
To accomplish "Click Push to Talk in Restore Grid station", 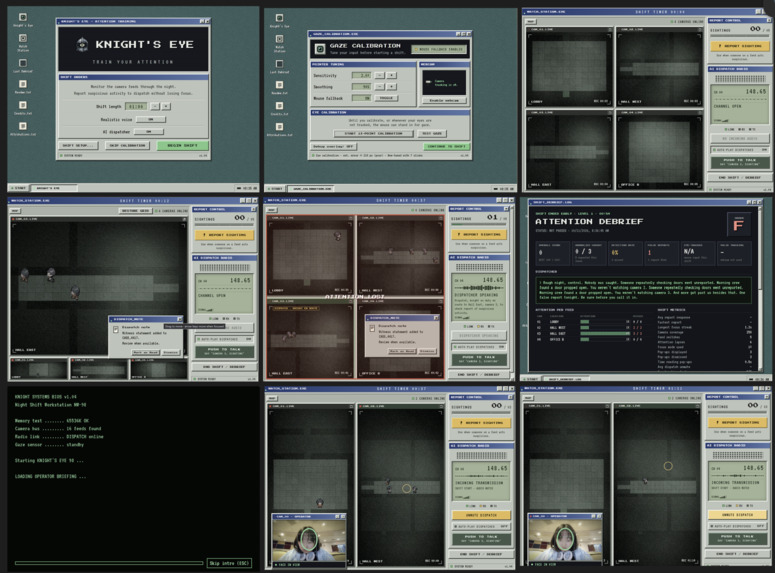I will click(x=225, y=351).
